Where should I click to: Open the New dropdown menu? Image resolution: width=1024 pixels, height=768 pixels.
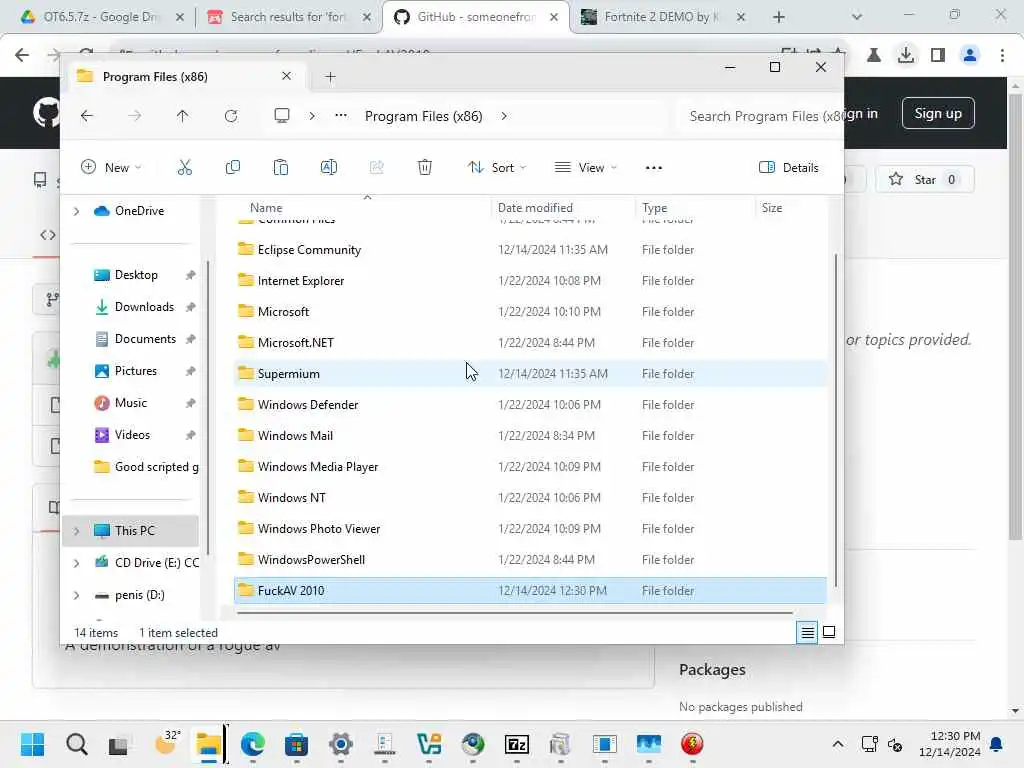[111, 168]
